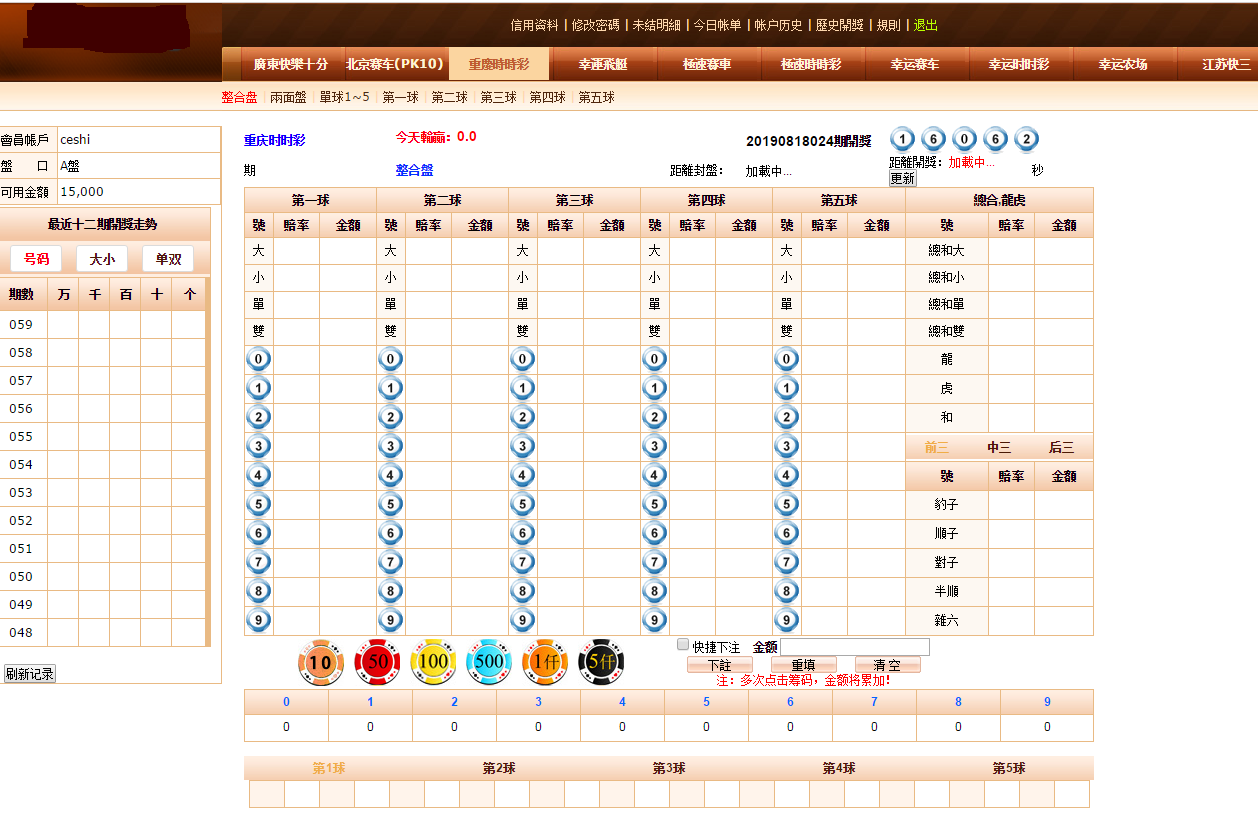Click the 金额 amount input field
The image size is (1258, 823).
[855, 646]
